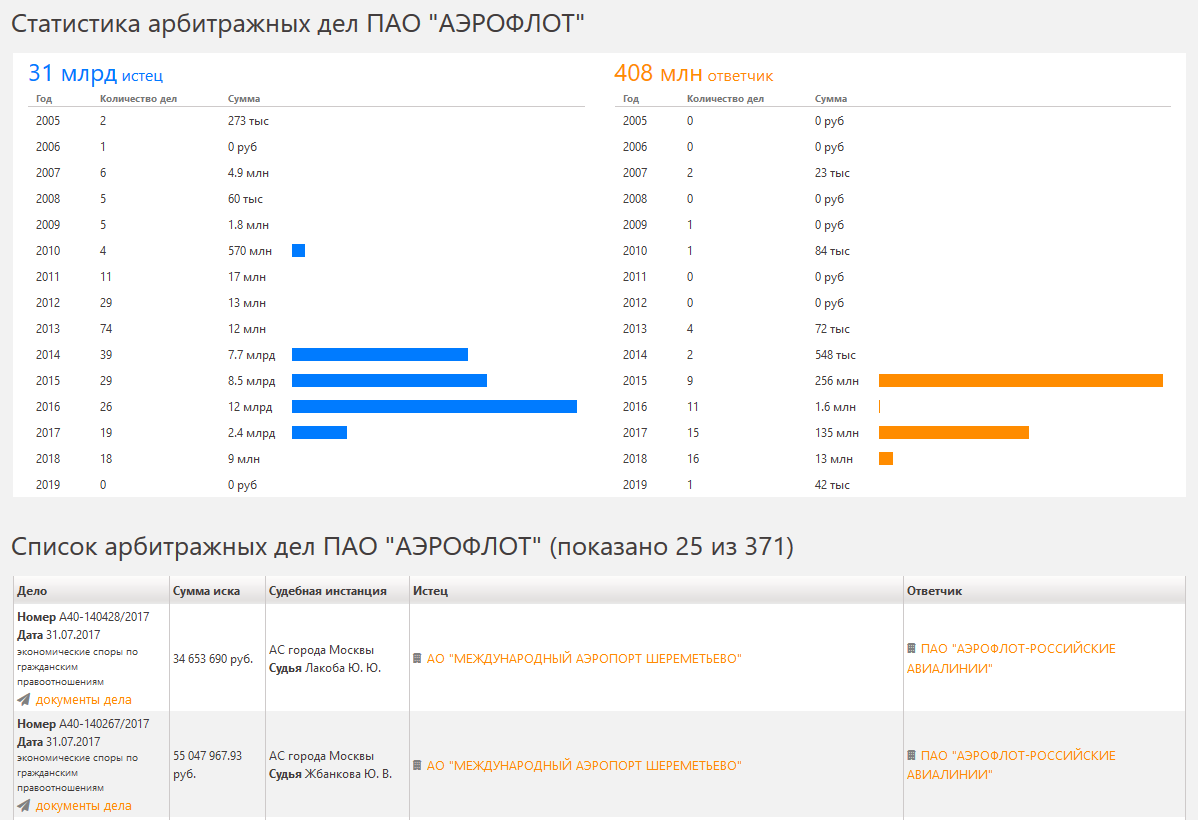Screen dimensions: 1198x820
Task: Click the blue 2016 plaintiff bar (12 млрд)
Action: click(434, 407)
